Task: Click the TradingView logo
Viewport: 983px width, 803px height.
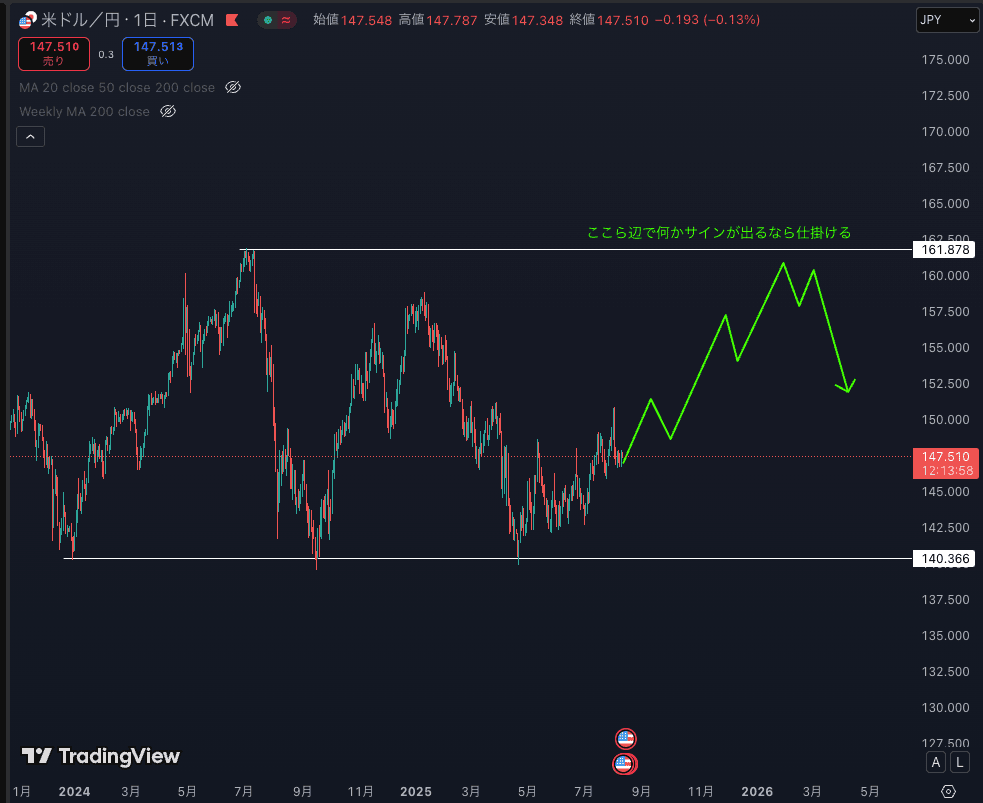Action: point(101,756)
